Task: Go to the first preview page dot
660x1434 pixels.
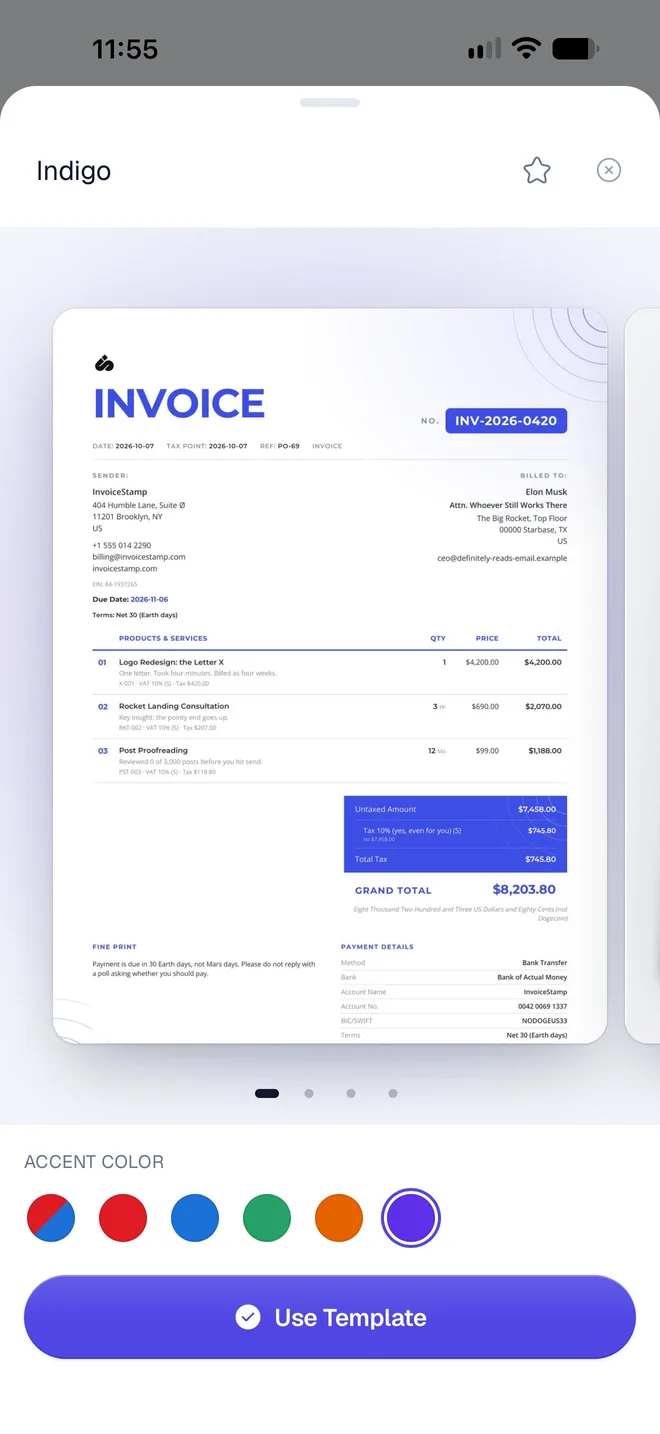Action: [x=267, y=1093]
